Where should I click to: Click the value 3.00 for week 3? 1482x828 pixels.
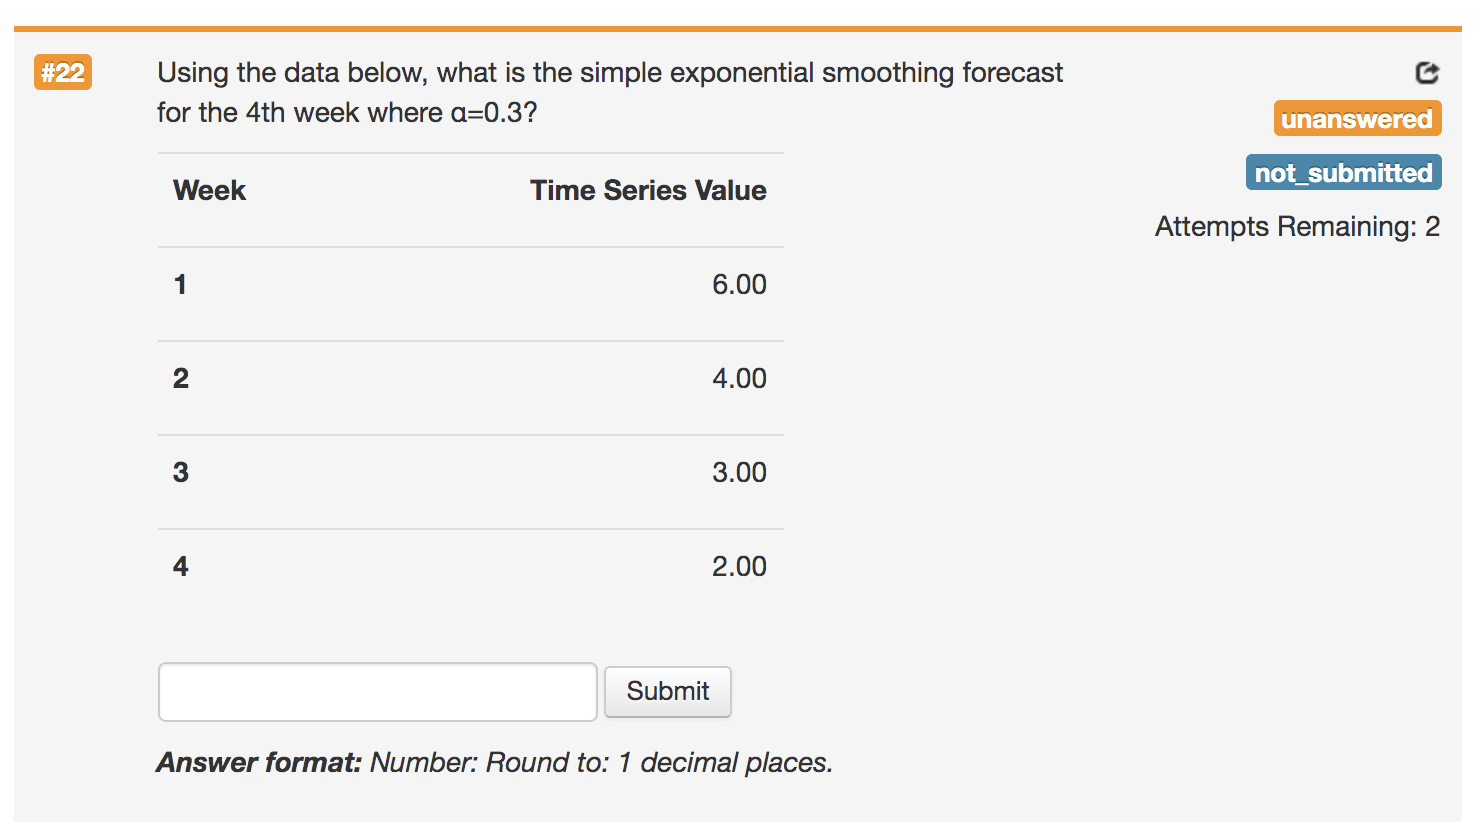[741, 472]
